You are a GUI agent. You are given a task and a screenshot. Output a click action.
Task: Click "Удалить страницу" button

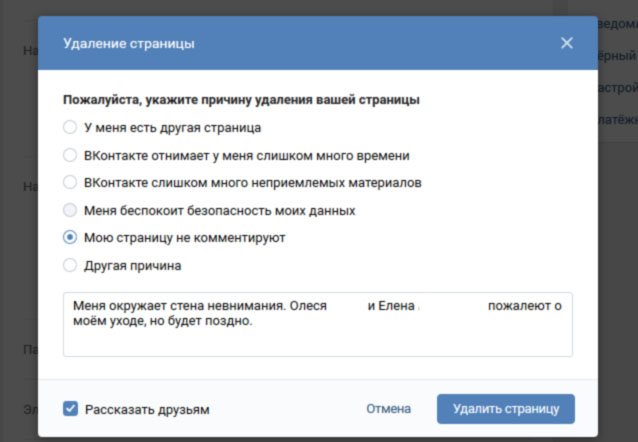click(x=506, y=409)
